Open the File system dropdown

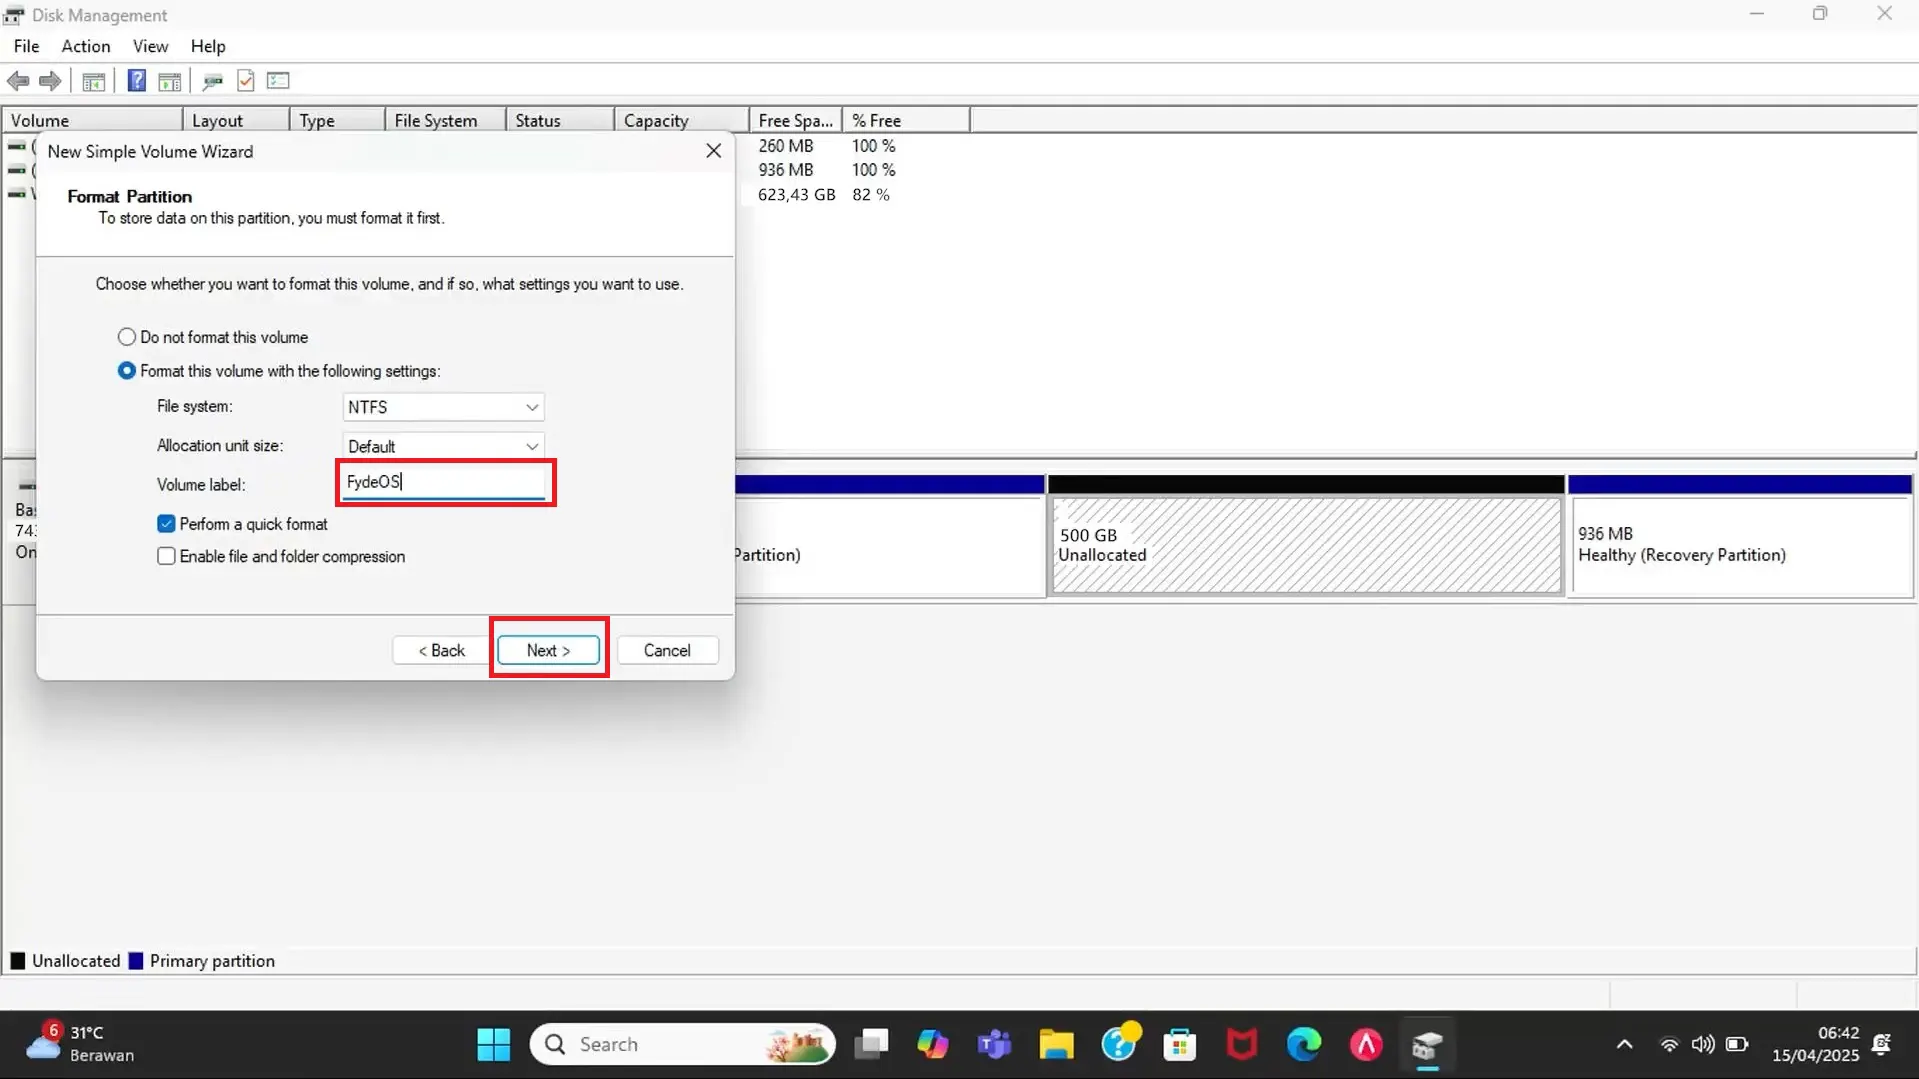[531, 407]
